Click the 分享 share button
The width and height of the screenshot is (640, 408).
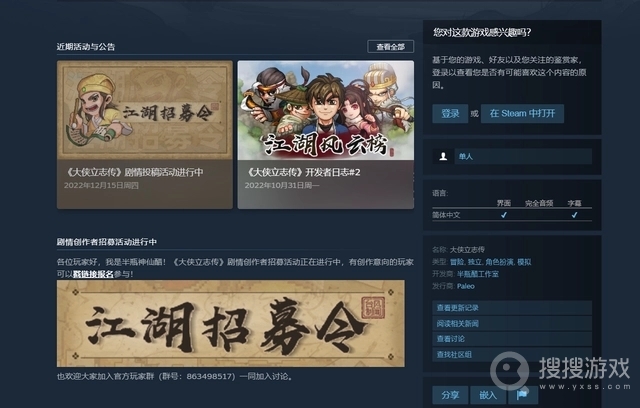[450, 395]
